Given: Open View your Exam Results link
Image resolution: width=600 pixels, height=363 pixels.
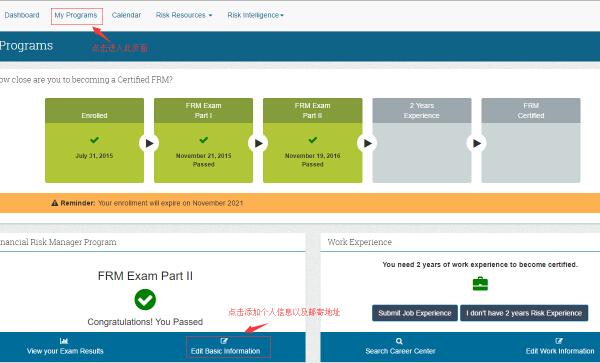Looking at the screenshot, I should pos(65,351).
